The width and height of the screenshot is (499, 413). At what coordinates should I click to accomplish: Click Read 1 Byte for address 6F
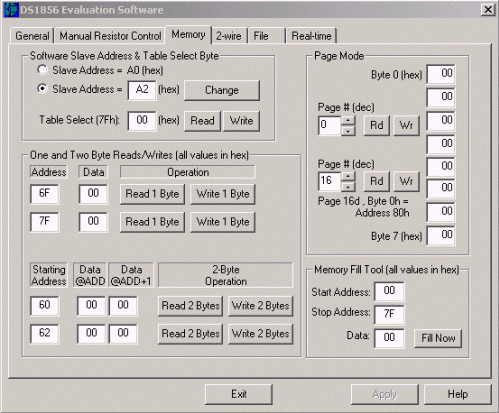(152, 194)
